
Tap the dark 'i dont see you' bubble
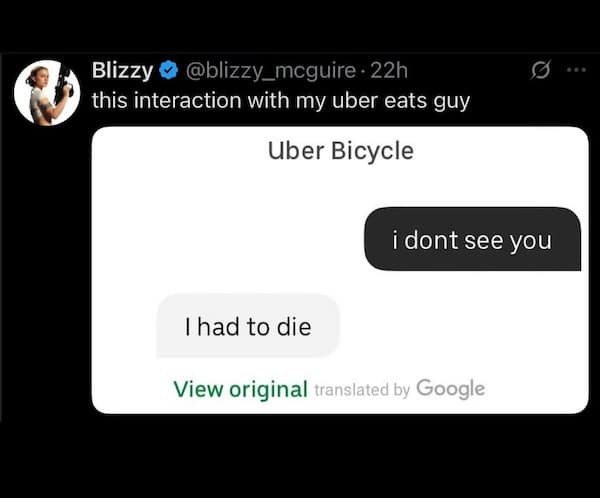click(473, 239)
